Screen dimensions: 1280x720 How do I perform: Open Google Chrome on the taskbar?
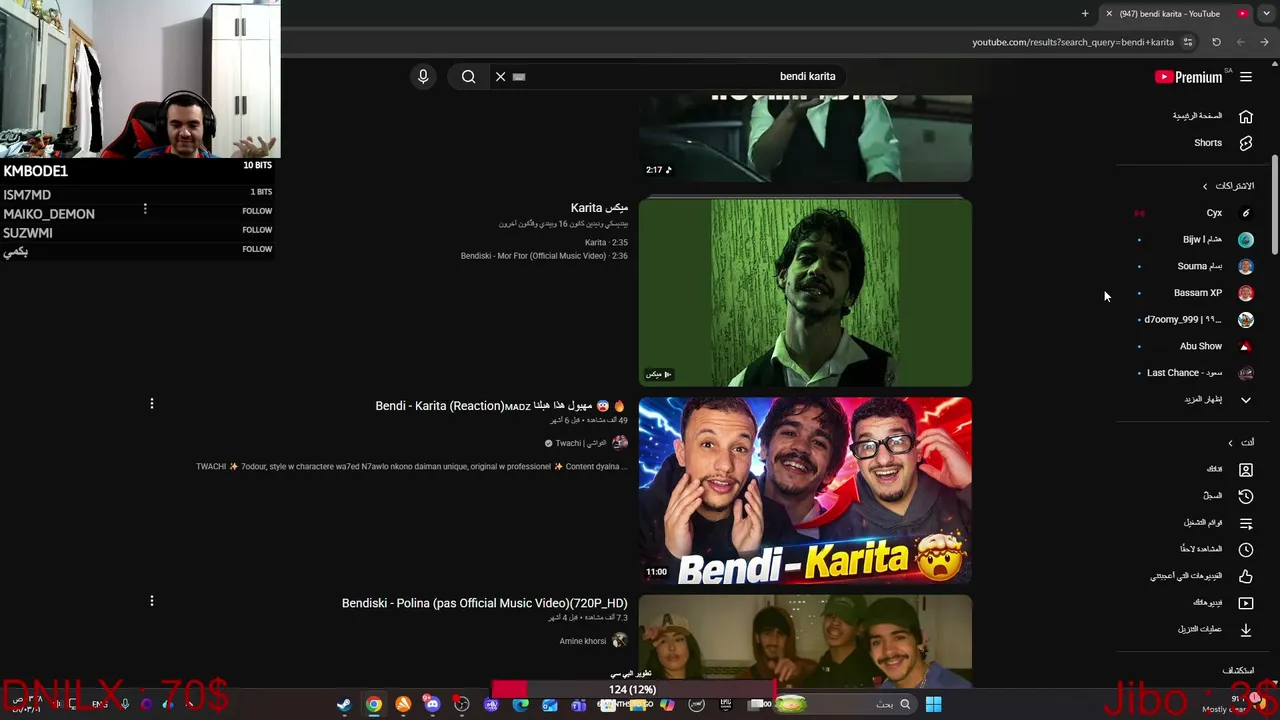tap(373, 704)
